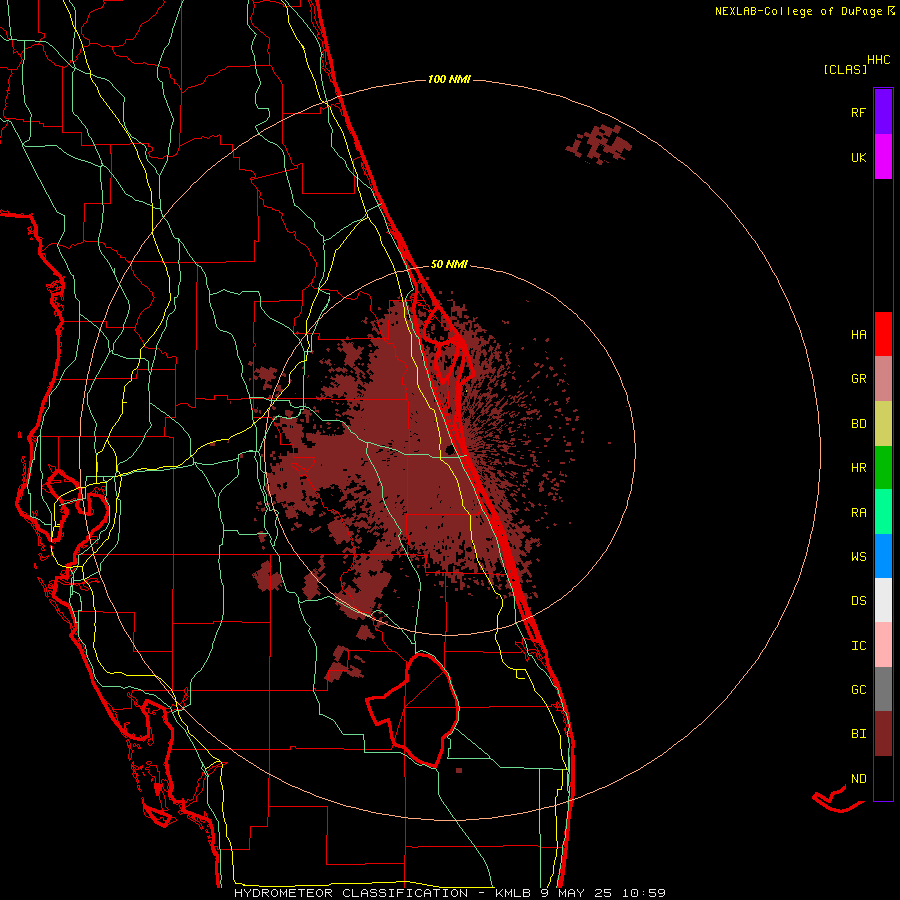The image size is (900, 900).
Task: Select the 'WS' legend label
Action: coord(858,557)
